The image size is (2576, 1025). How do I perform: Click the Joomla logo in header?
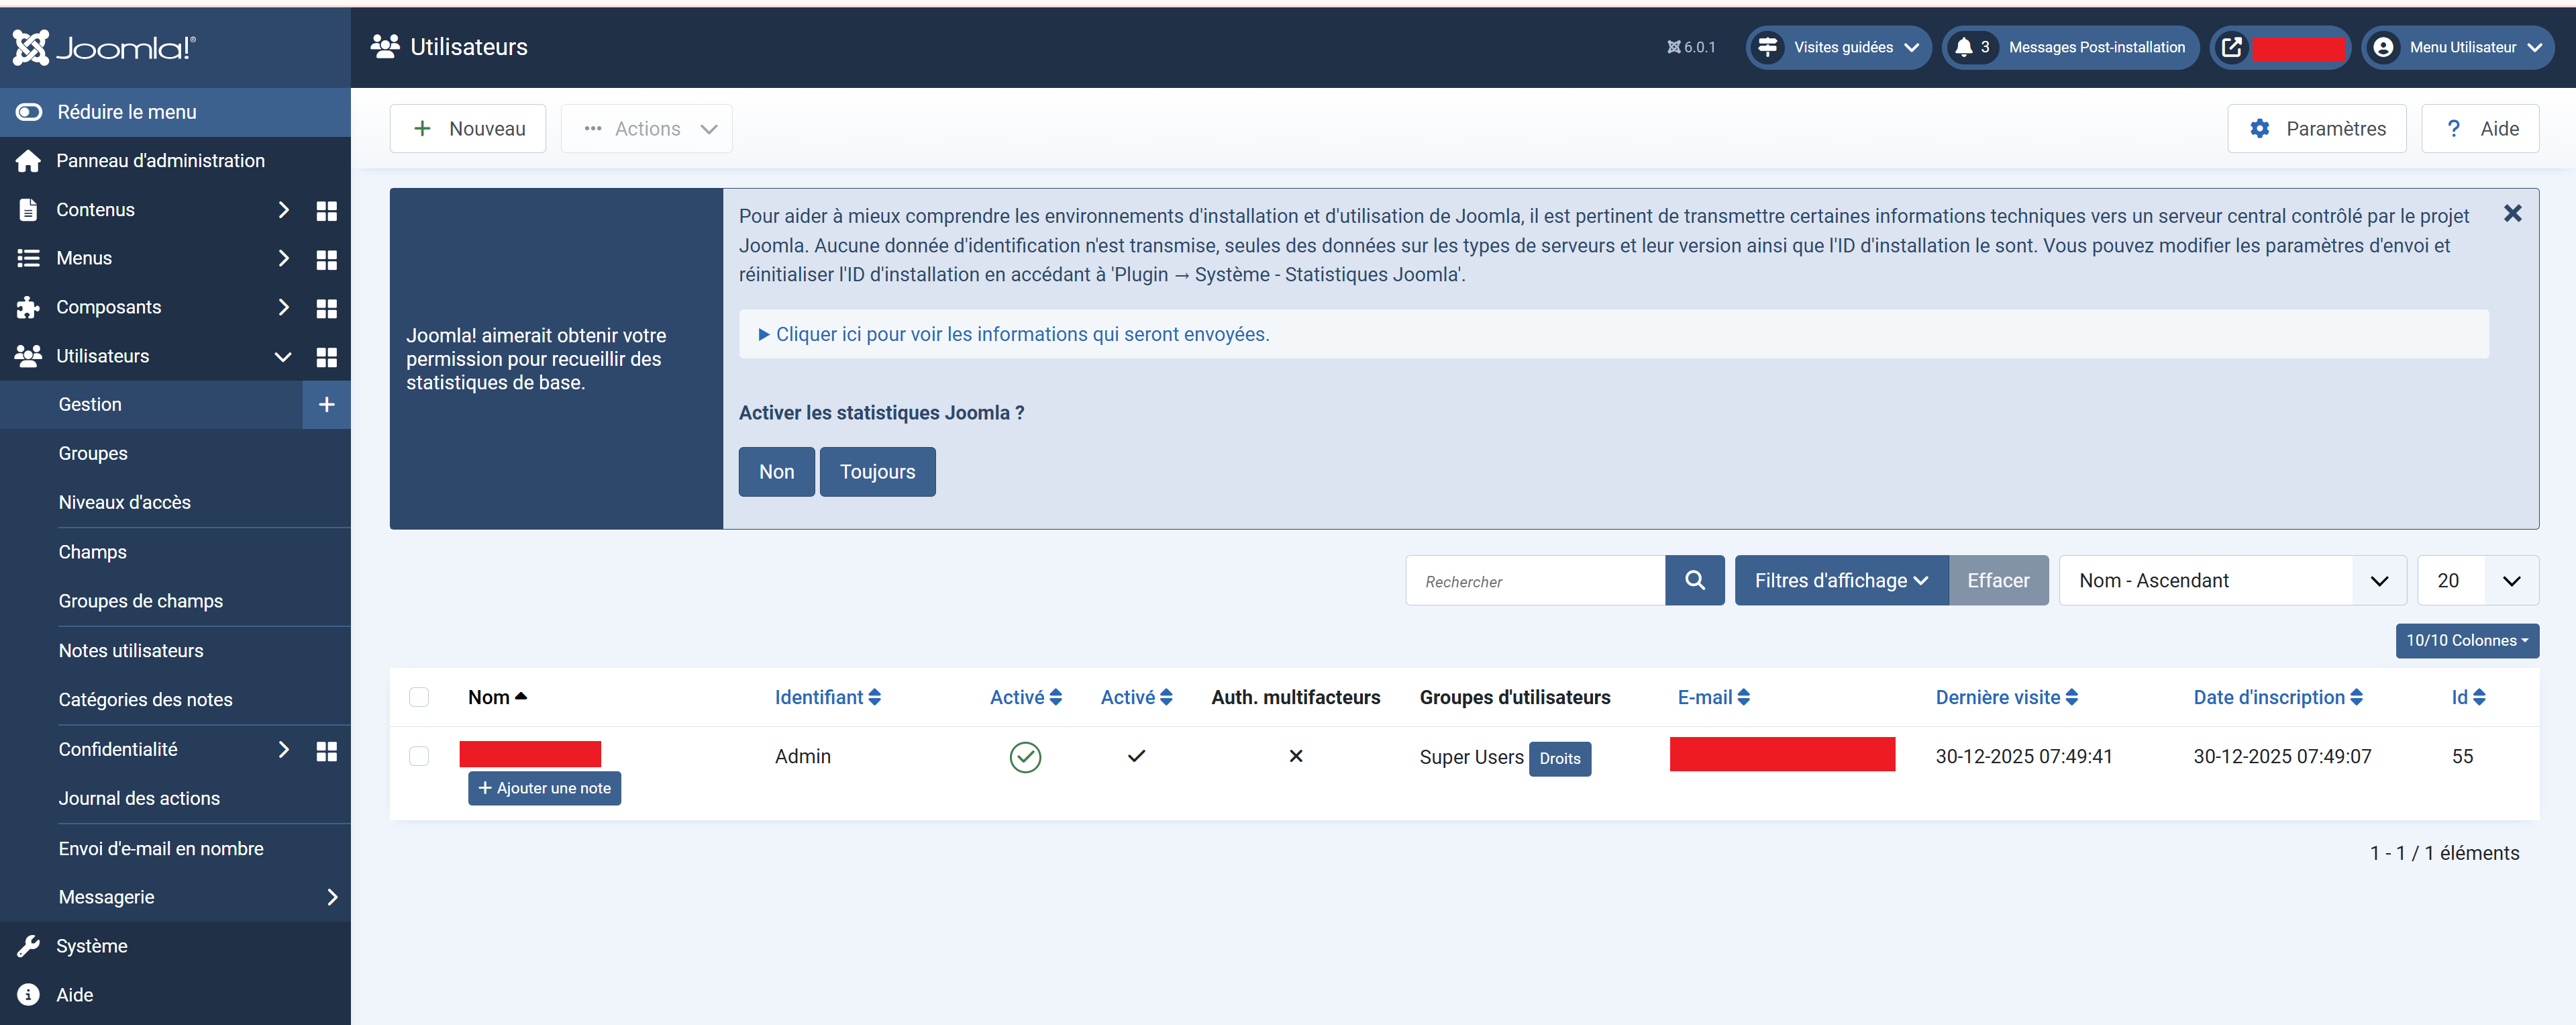coord(104,47)
